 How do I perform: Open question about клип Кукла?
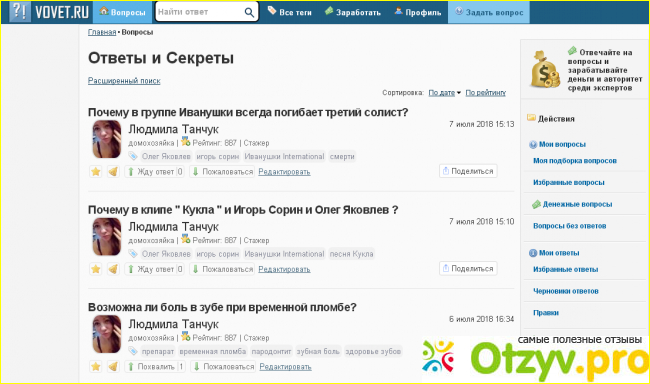pyautogui.click(x=243, y=210)
